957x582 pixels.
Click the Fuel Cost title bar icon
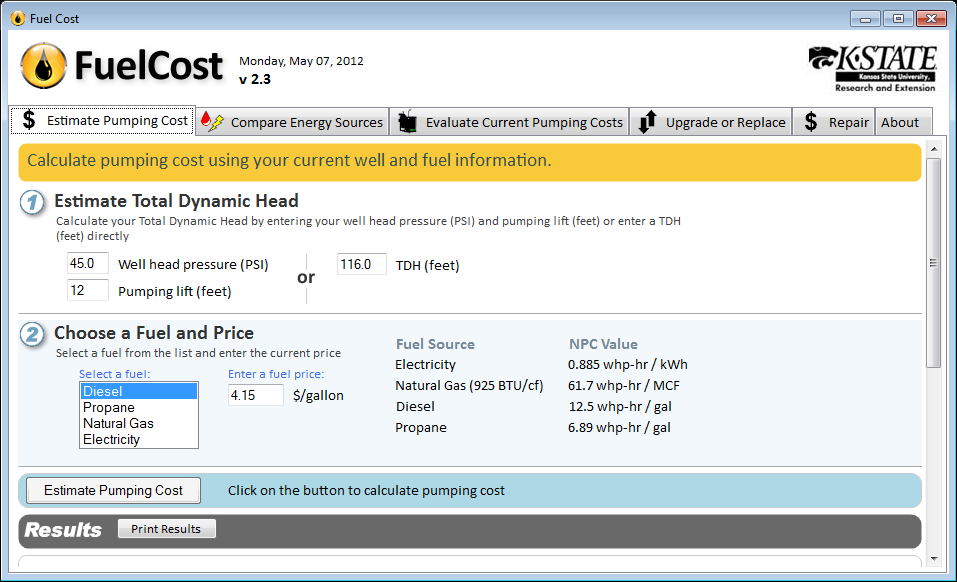coord(18,18)
